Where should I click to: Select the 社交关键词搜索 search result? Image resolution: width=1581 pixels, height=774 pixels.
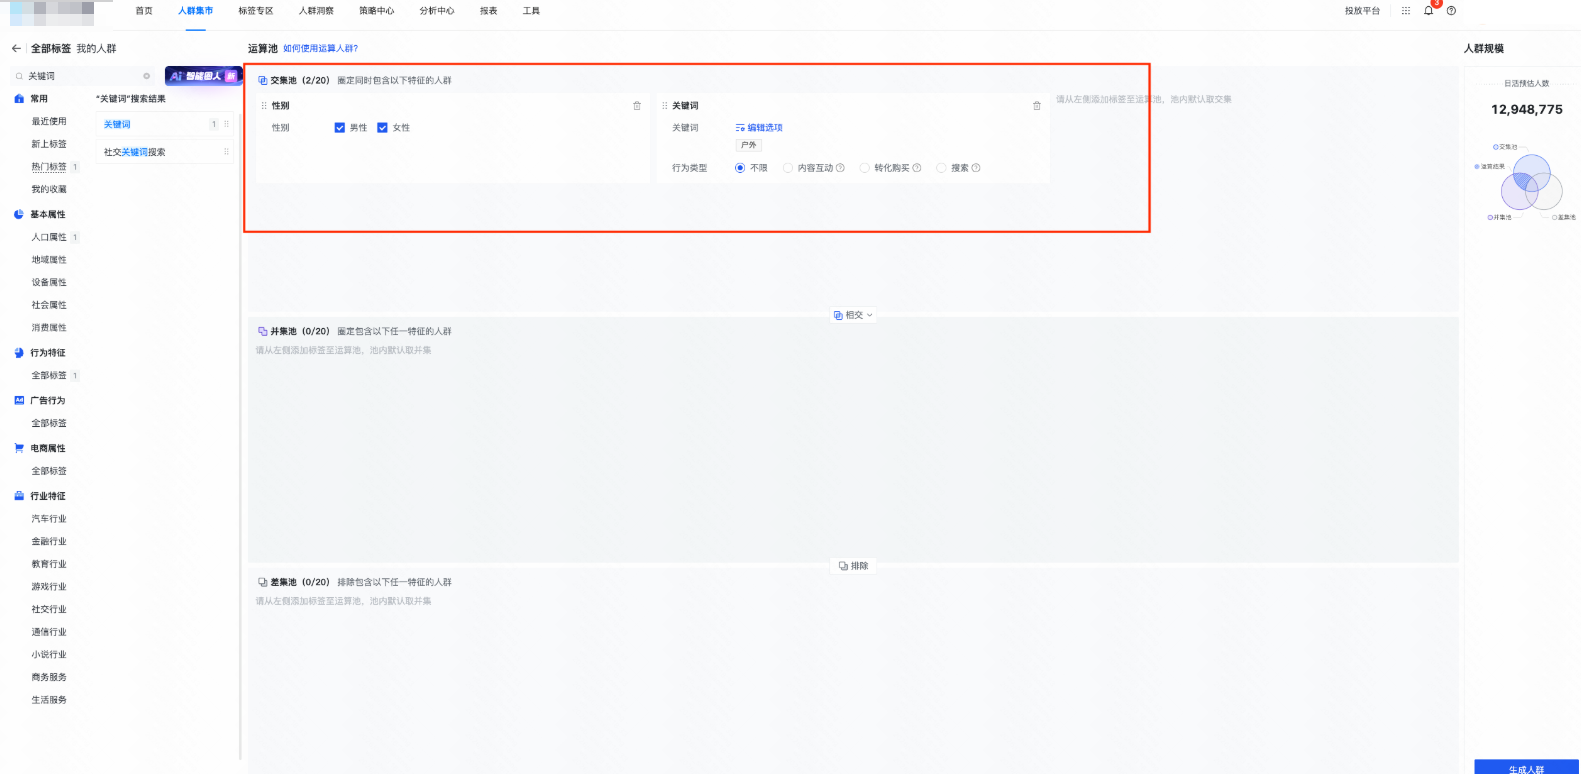[x=167, y=152]
